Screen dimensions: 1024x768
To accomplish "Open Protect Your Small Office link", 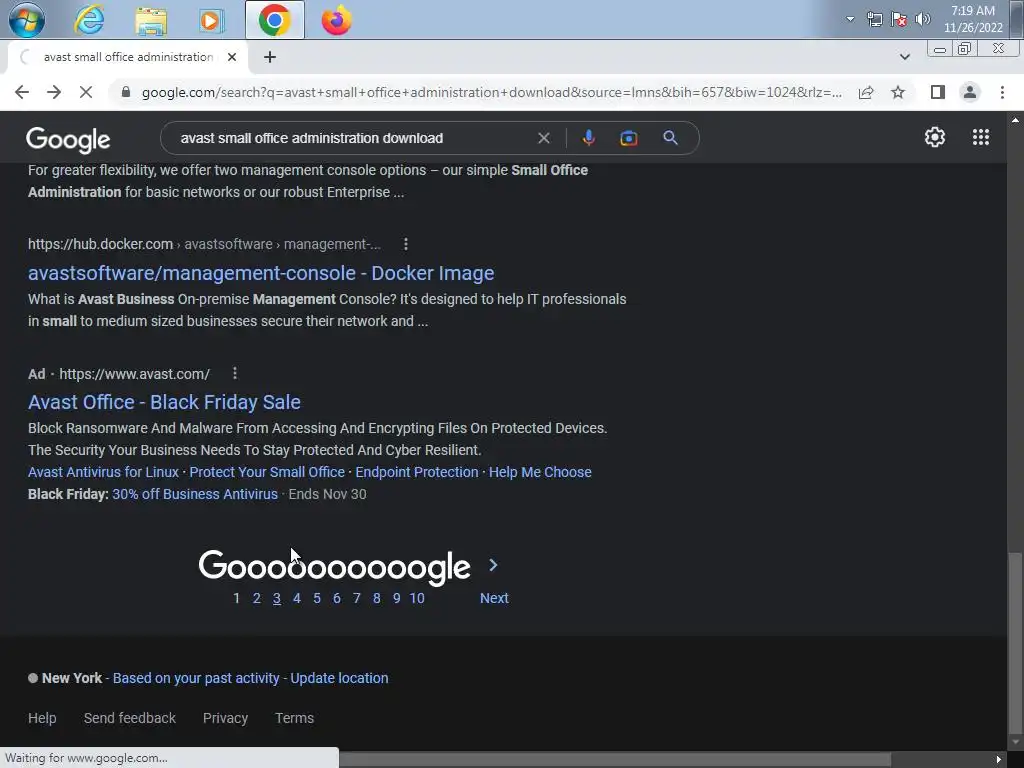I will point(267,472).
